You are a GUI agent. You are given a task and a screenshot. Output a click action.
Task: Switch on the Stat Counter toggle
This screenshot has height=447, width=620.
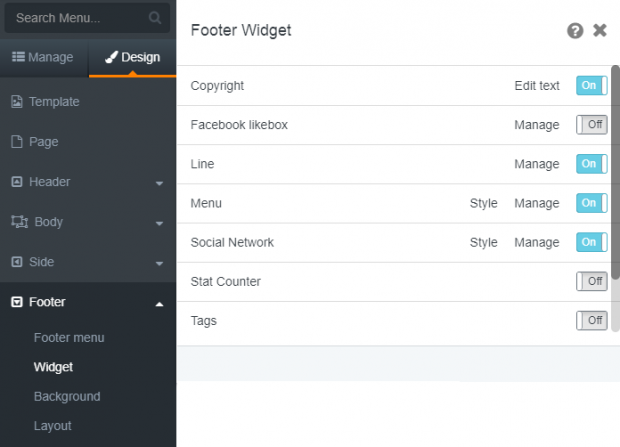[x=592, y=281]
